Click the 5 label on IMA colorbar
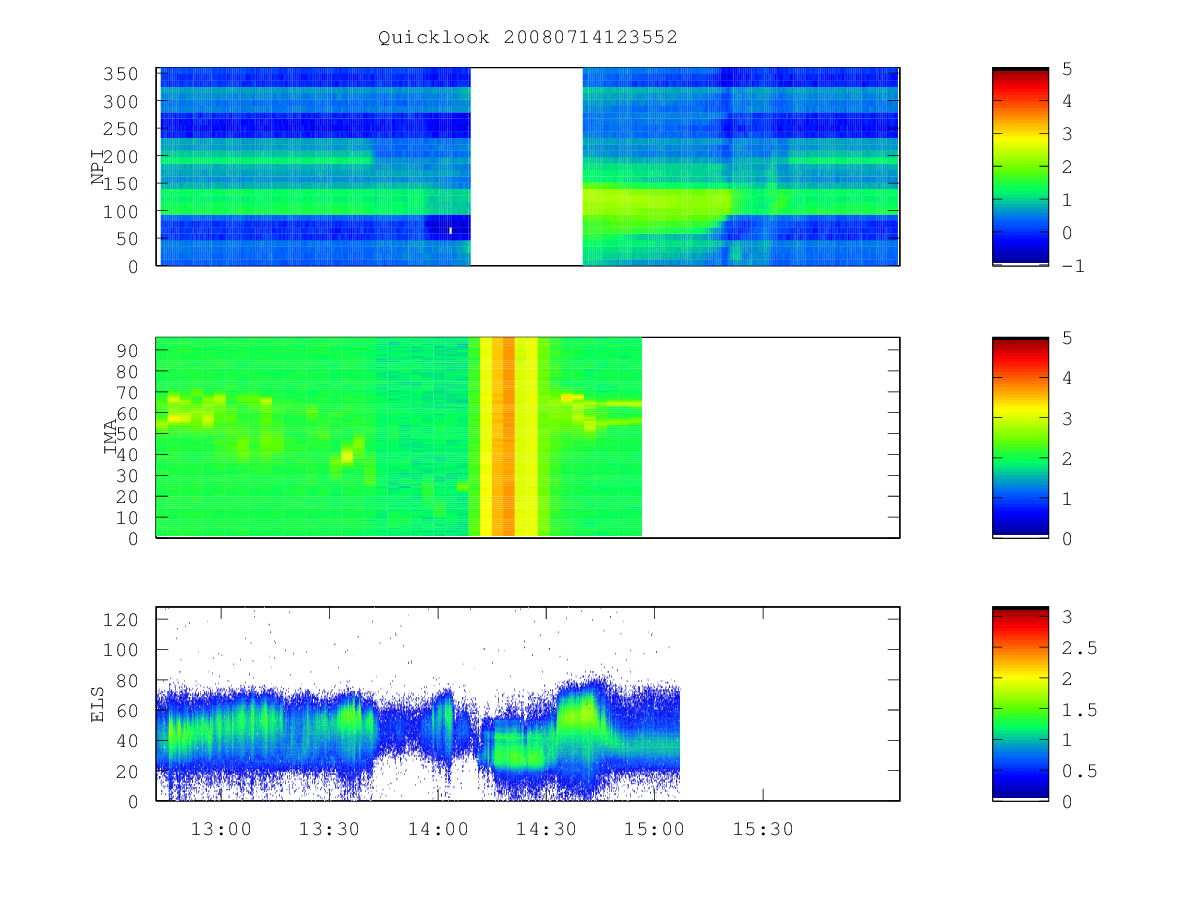The width and height of the screenshot is (1200, 900). 1066,338
